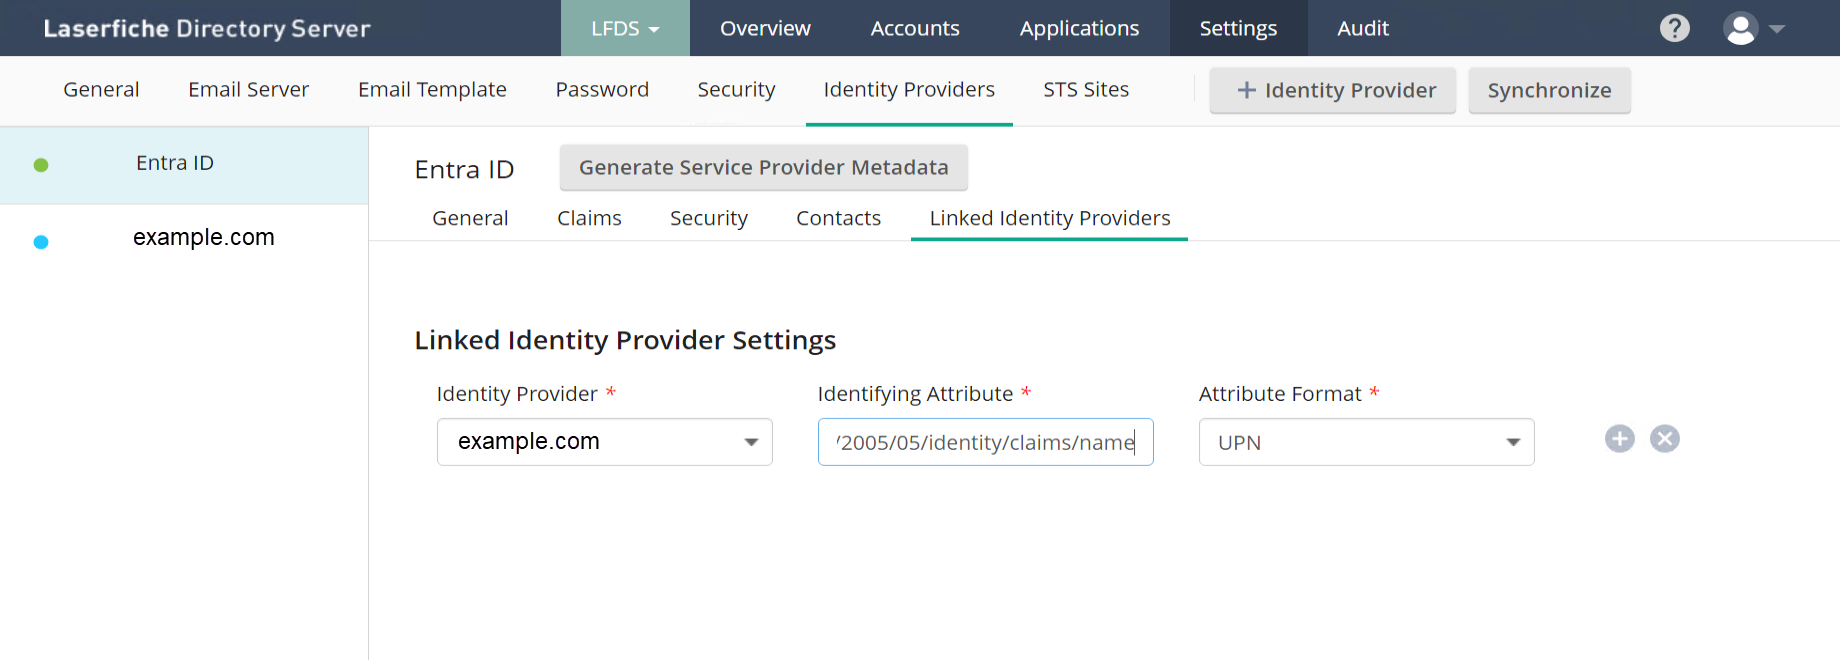This screenshot has width=1840, height=660.
Task: Open the Settings top menu
Action: pyautogui.click(x=1238, y=28)
